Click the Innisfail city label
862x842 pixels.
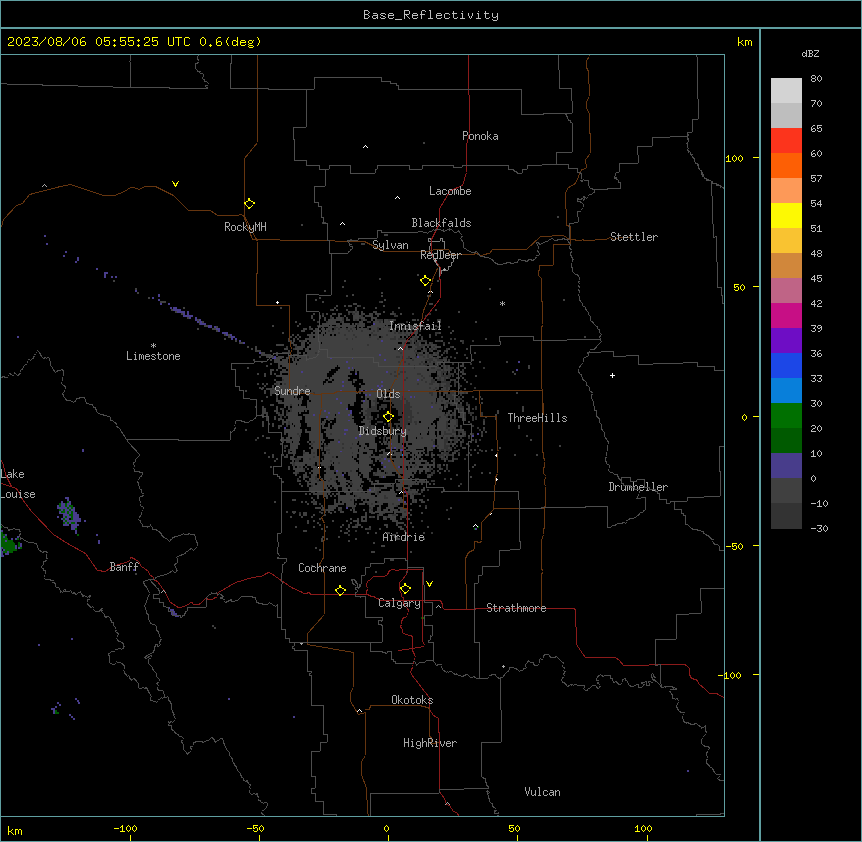point(415,326)
